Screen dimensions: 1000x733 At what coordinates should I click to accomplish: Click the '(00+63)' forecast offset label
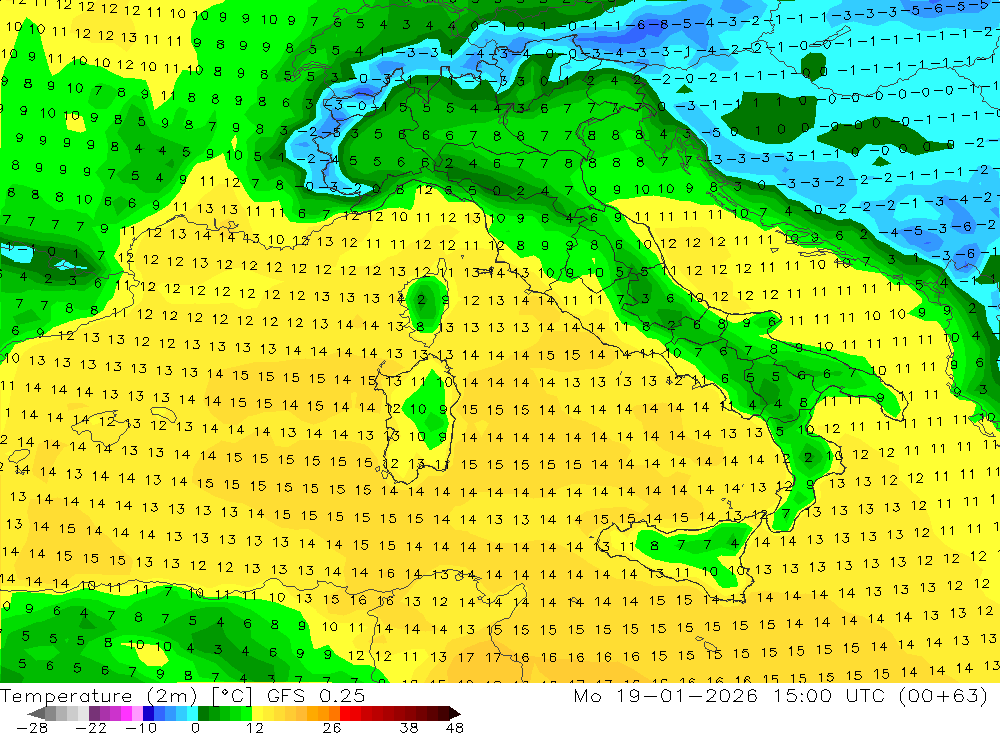tap(944, 696)
